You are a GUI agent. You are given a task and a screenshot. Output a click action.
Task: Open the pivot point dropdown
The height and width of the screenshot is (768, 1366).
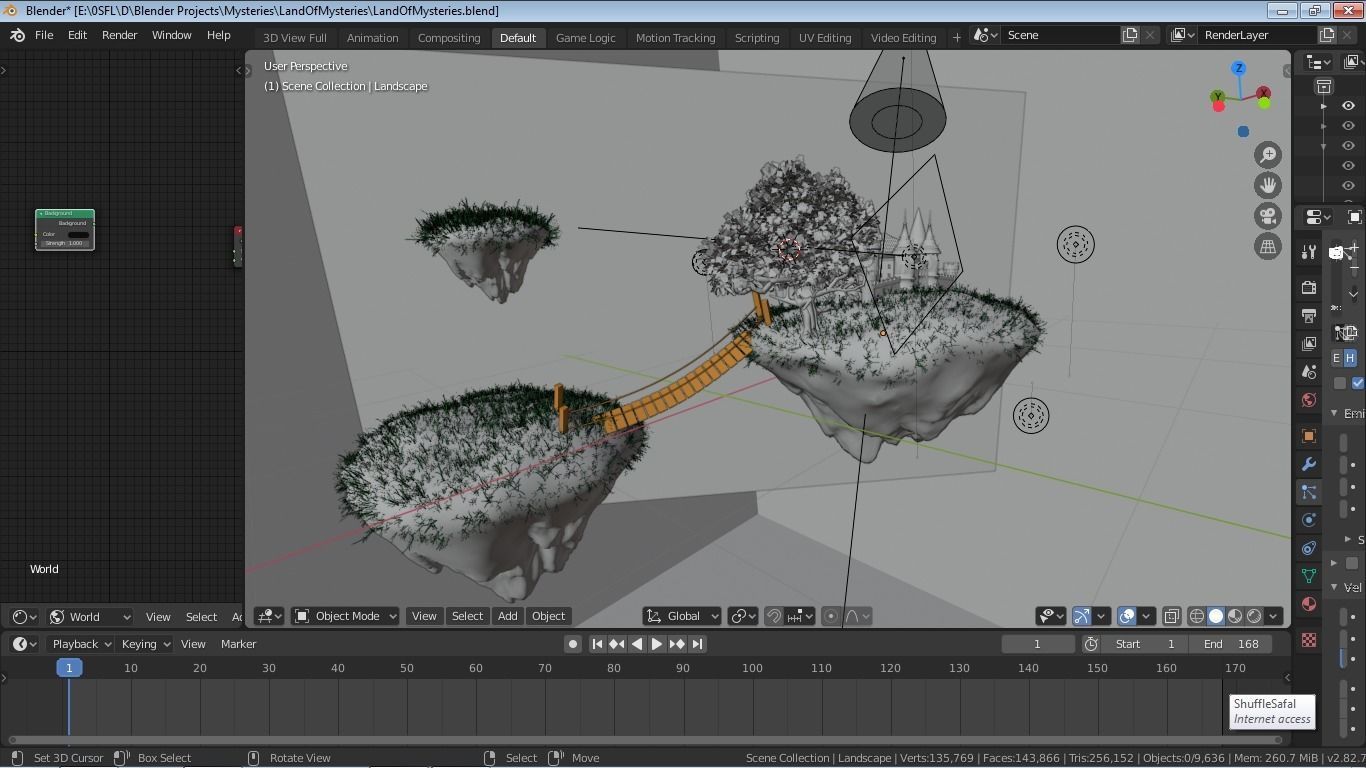pyautogui.click(x=743, y=616)
